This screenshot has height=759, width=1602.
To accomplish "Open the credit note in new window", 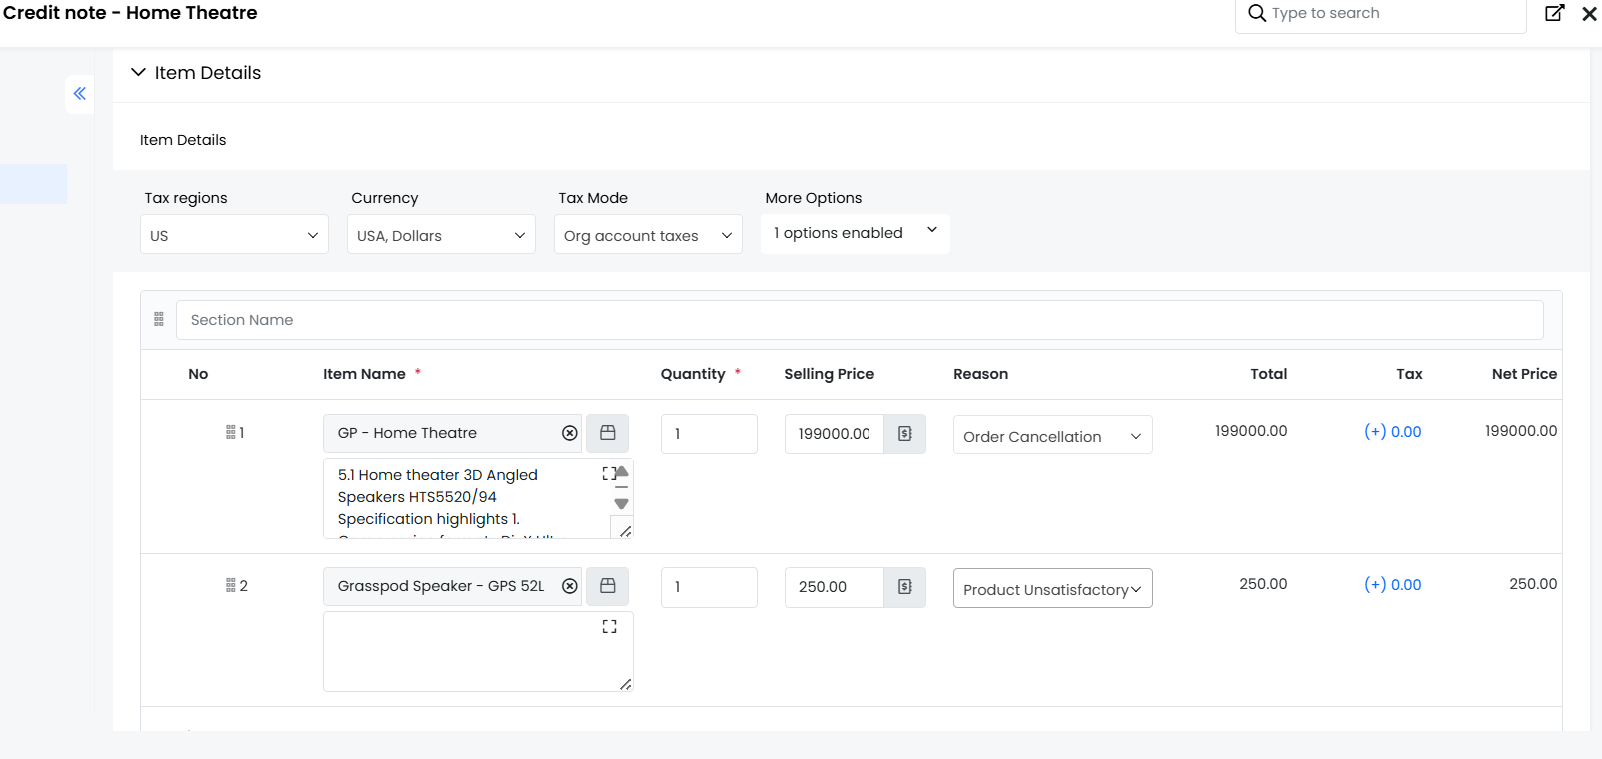I will pos(1554,13).
